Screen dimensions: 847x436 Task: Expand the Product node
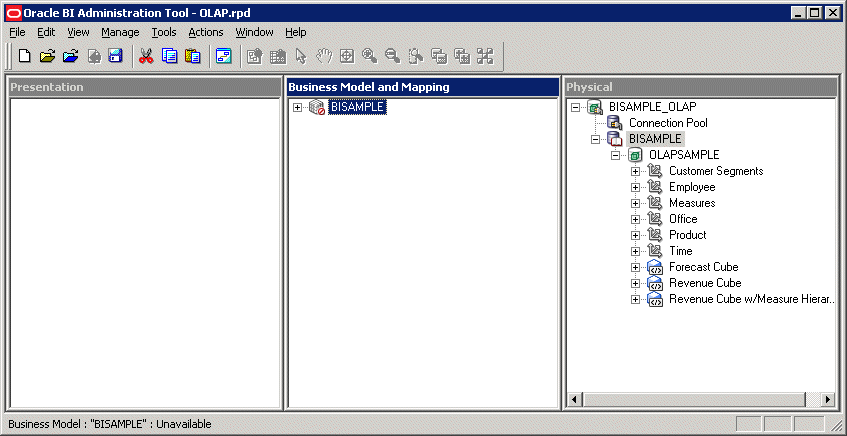tap(635, 236)
